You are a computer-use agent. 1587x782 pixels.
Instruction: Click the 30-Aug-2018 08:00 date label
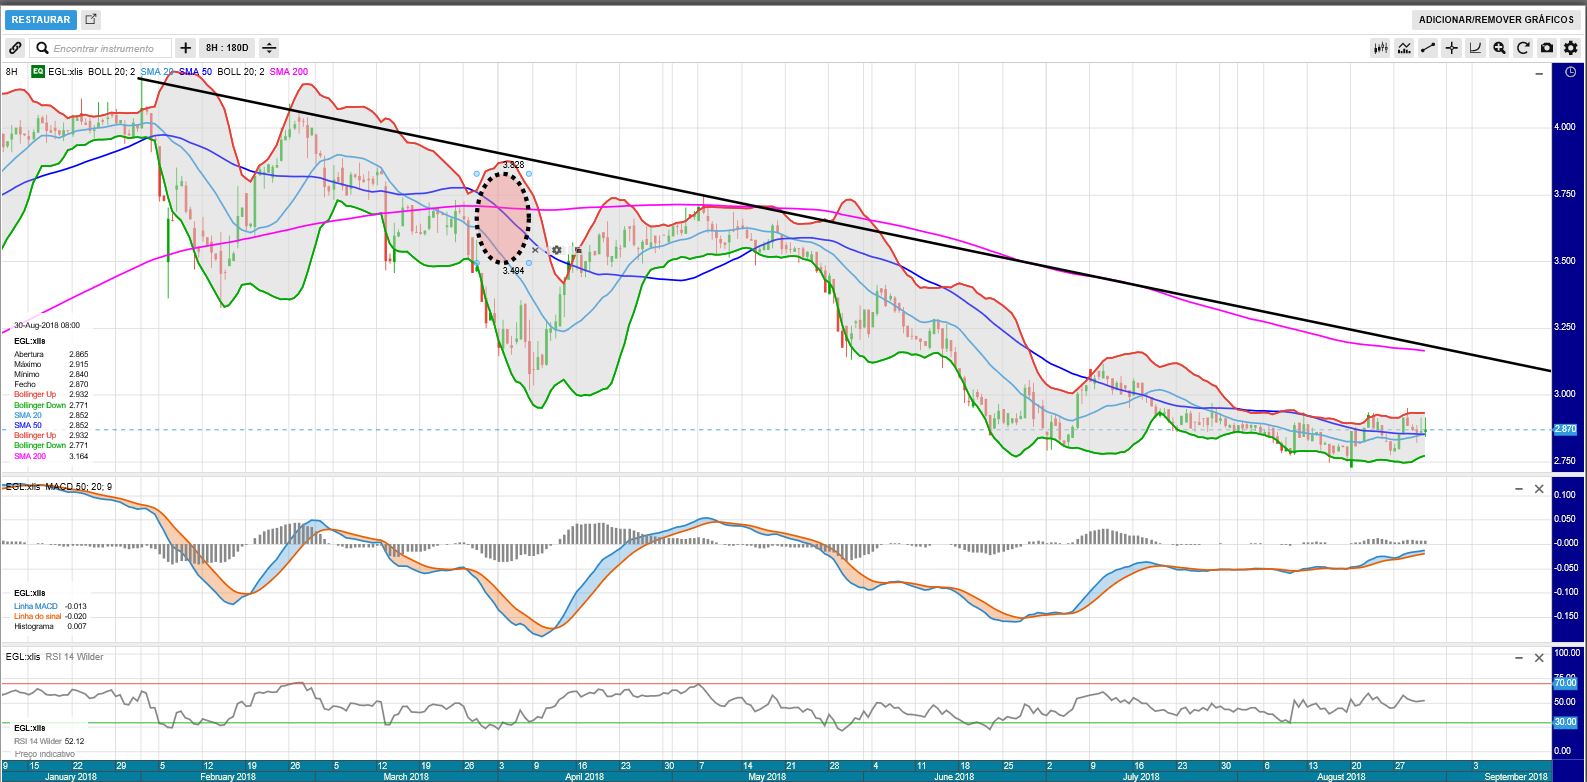pyautogui.click(x=47, y=325)
